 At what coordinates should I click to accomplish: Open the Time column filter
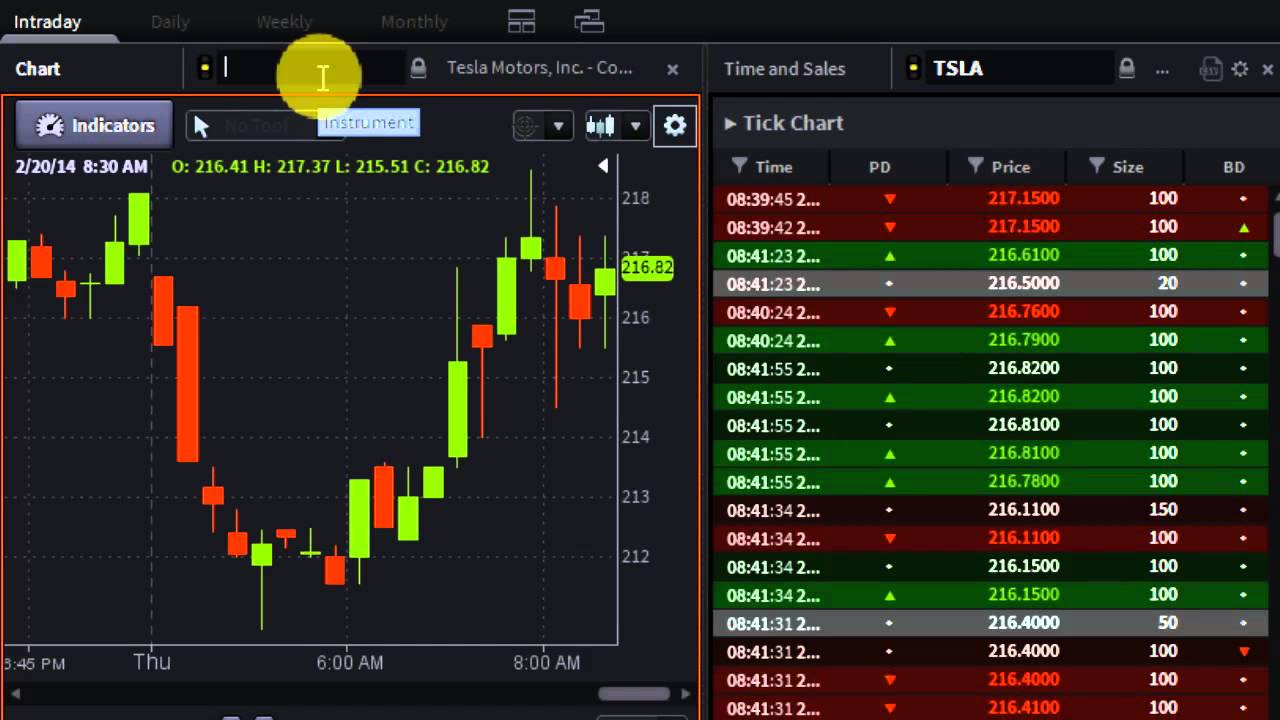740,166
